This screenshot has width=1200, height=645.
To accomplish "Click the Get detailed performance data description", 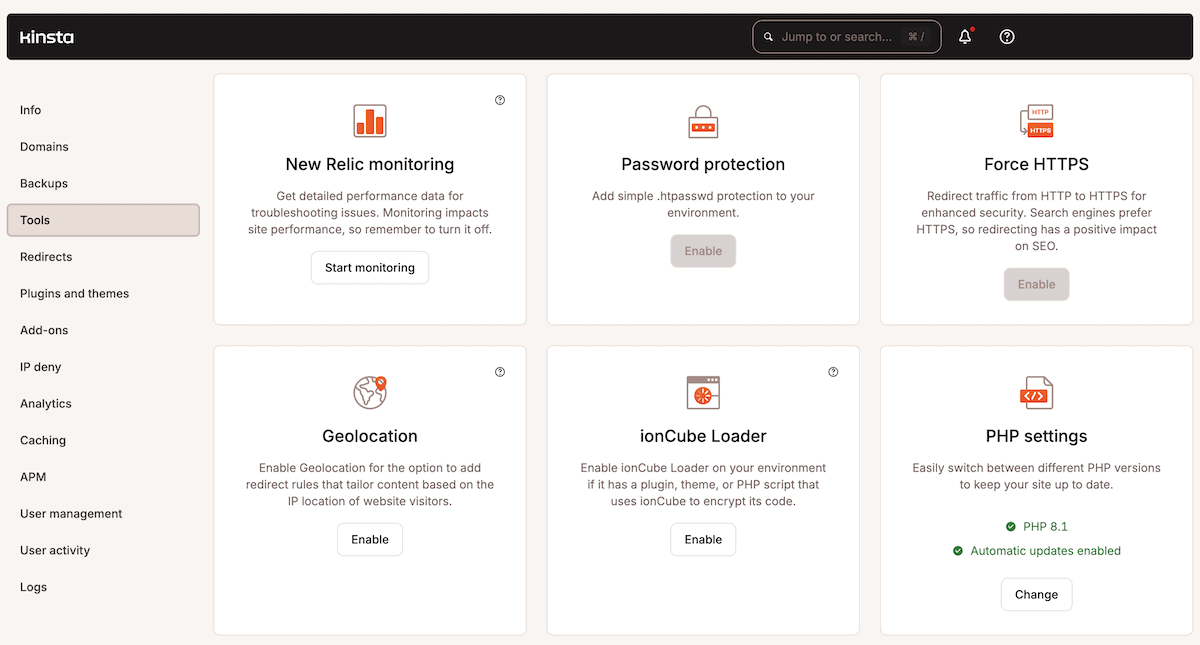I will tap(370, 213).
